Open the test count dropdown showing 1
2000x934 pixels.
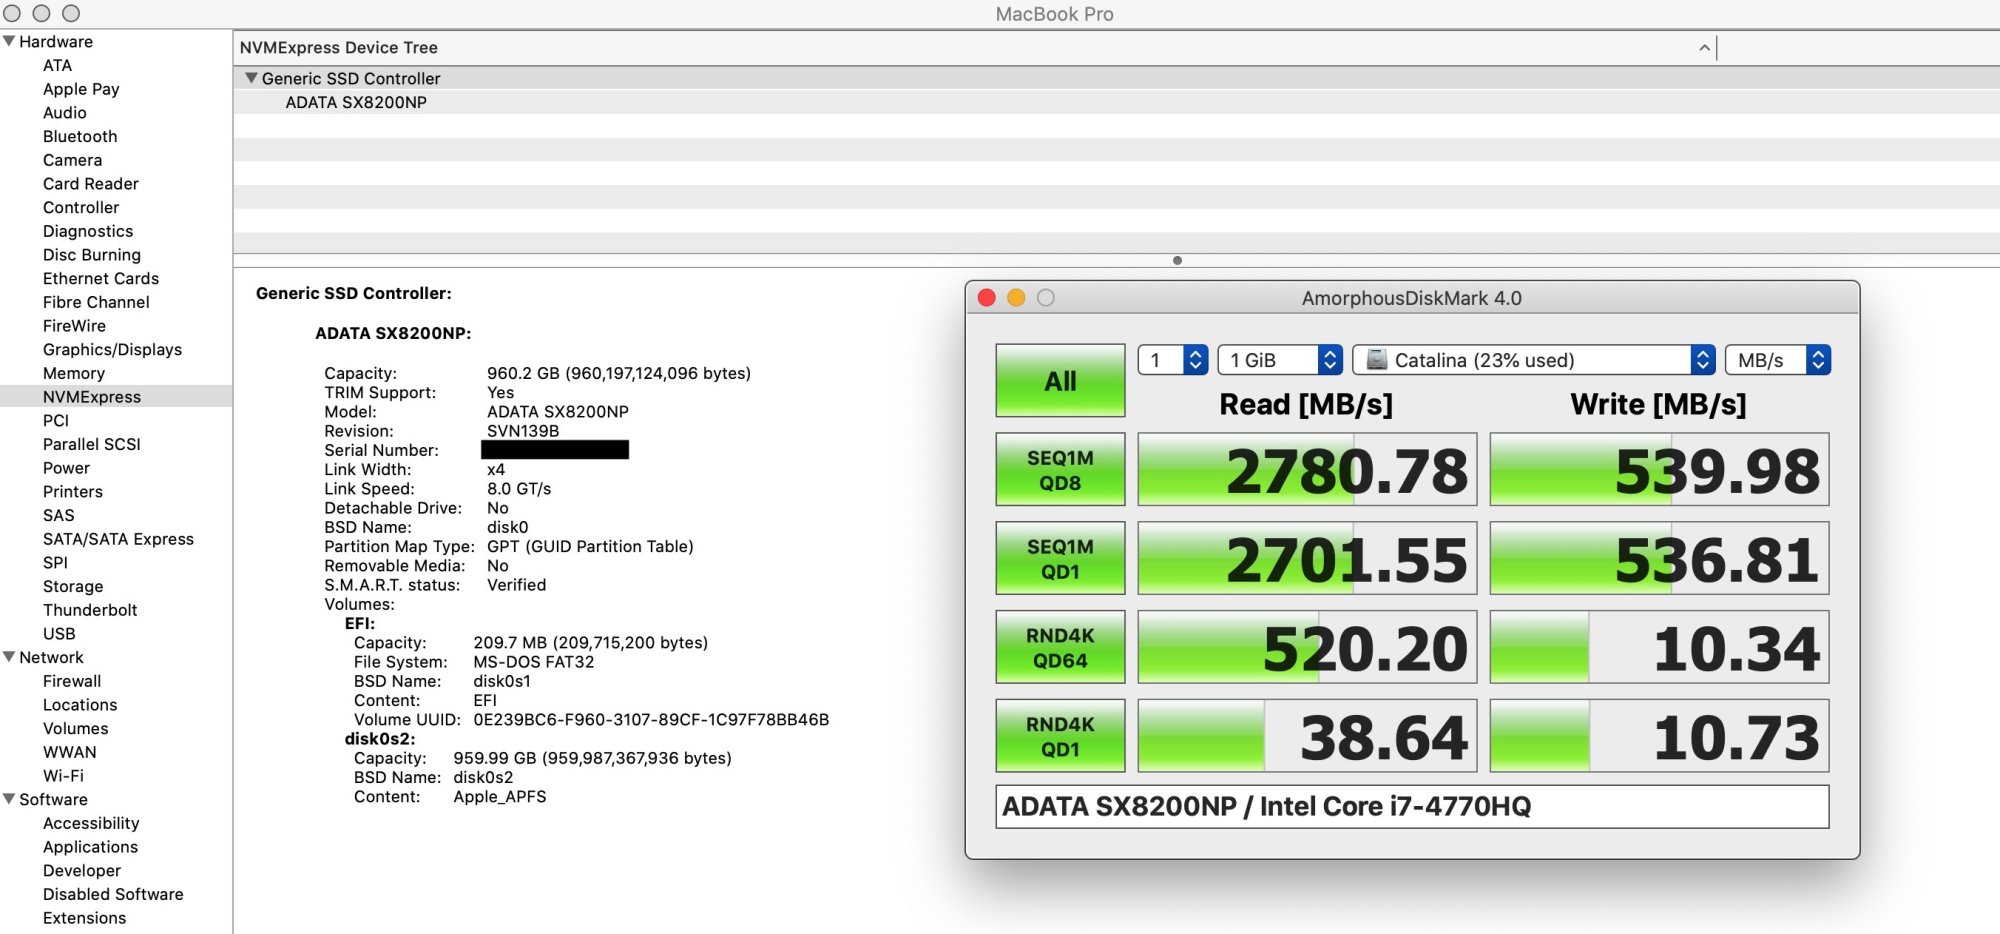[1173, 360]
